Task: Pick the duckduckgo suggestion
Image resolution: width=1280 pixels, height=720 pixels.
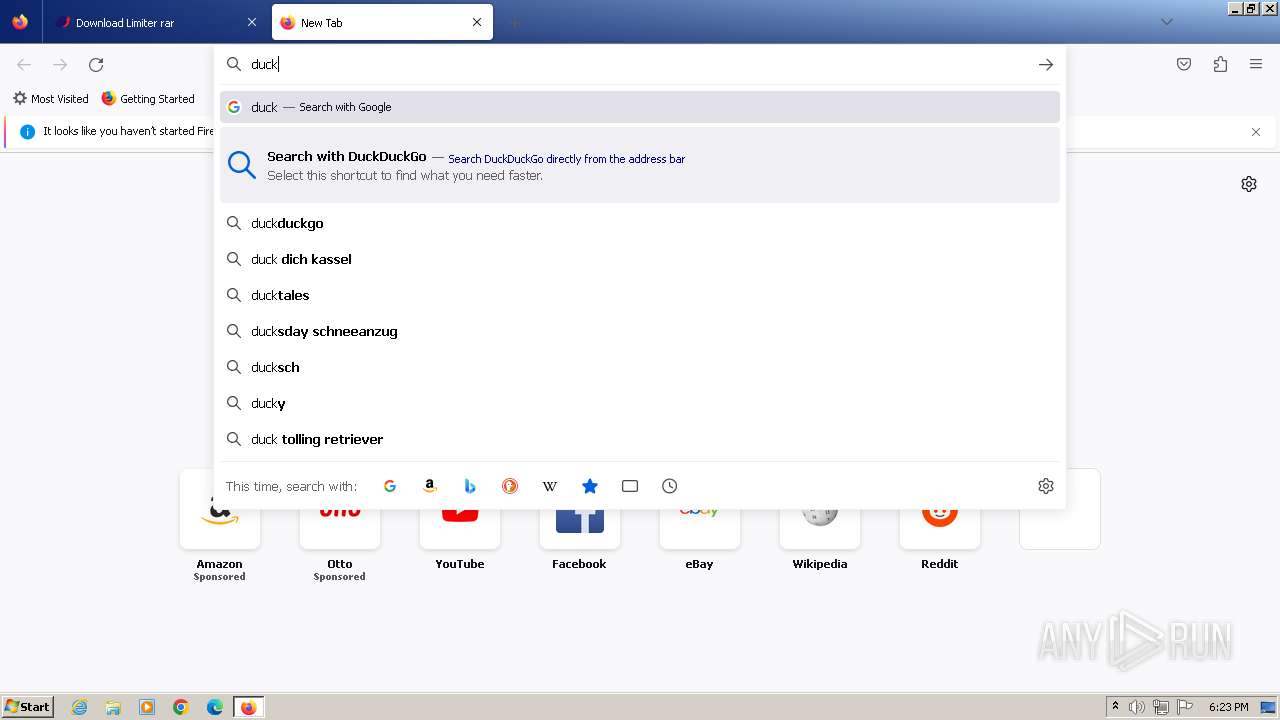Action: click(x=640, y=223)
